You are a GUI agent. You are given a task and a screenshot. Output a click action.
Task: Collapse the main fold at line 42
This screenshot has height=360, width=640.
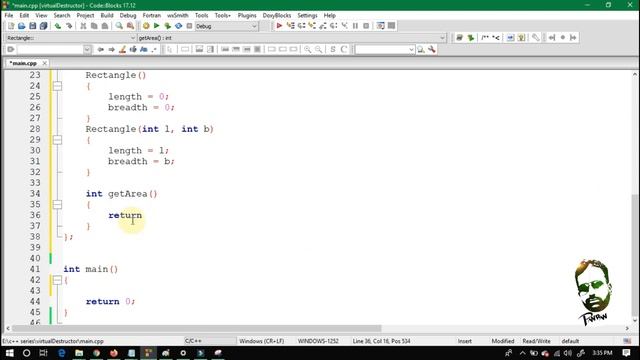57,280
